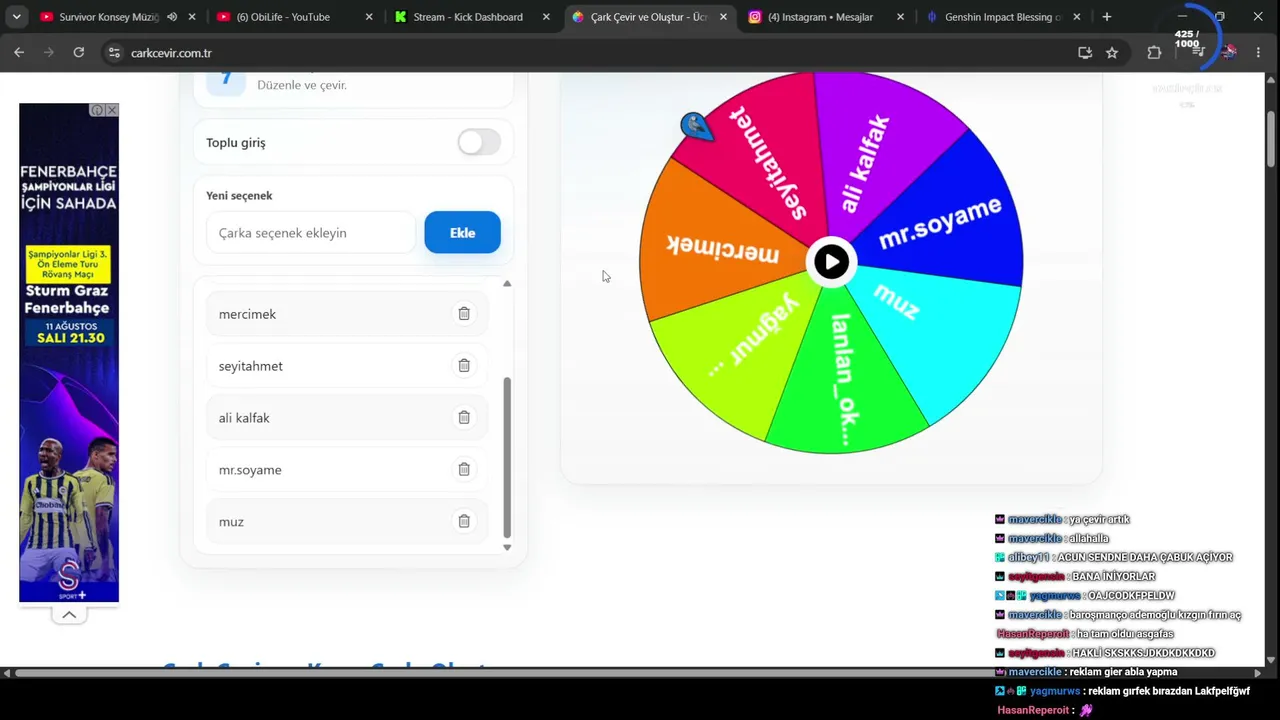Viewport: 1280px width, 720px height.
Task: Close the Çark Çevir tab
Action: coord(723,17)
